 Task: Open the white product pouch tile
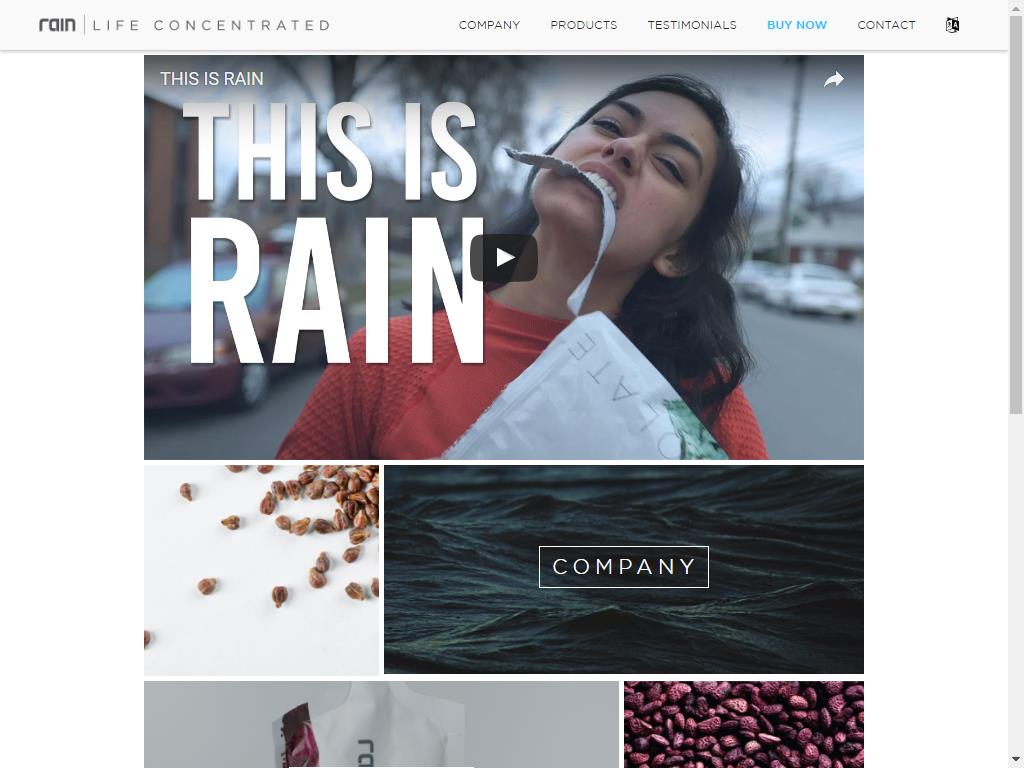[x=381, y=724]
